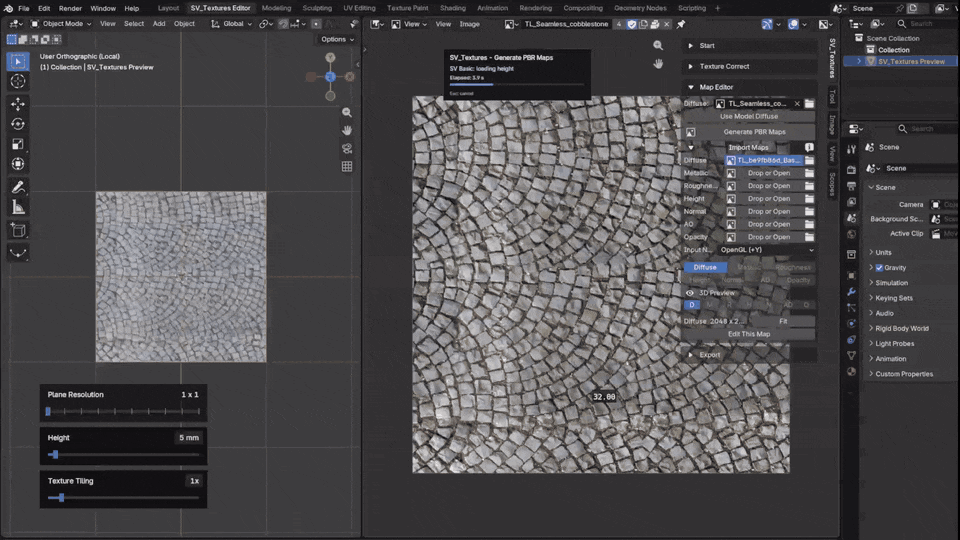
Task: Open the Image menu in image editor
Action: (x=470, y=24)
